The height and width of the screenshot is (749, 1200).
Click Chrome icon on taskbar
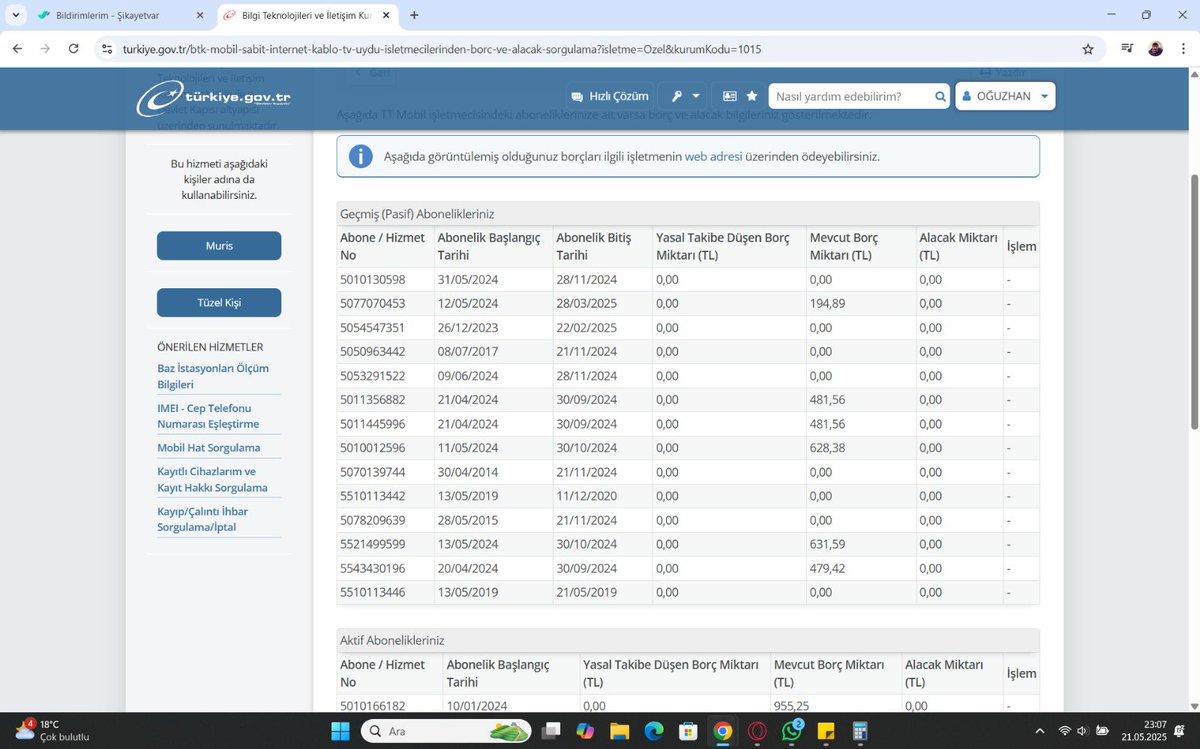(x=721, y=731)
